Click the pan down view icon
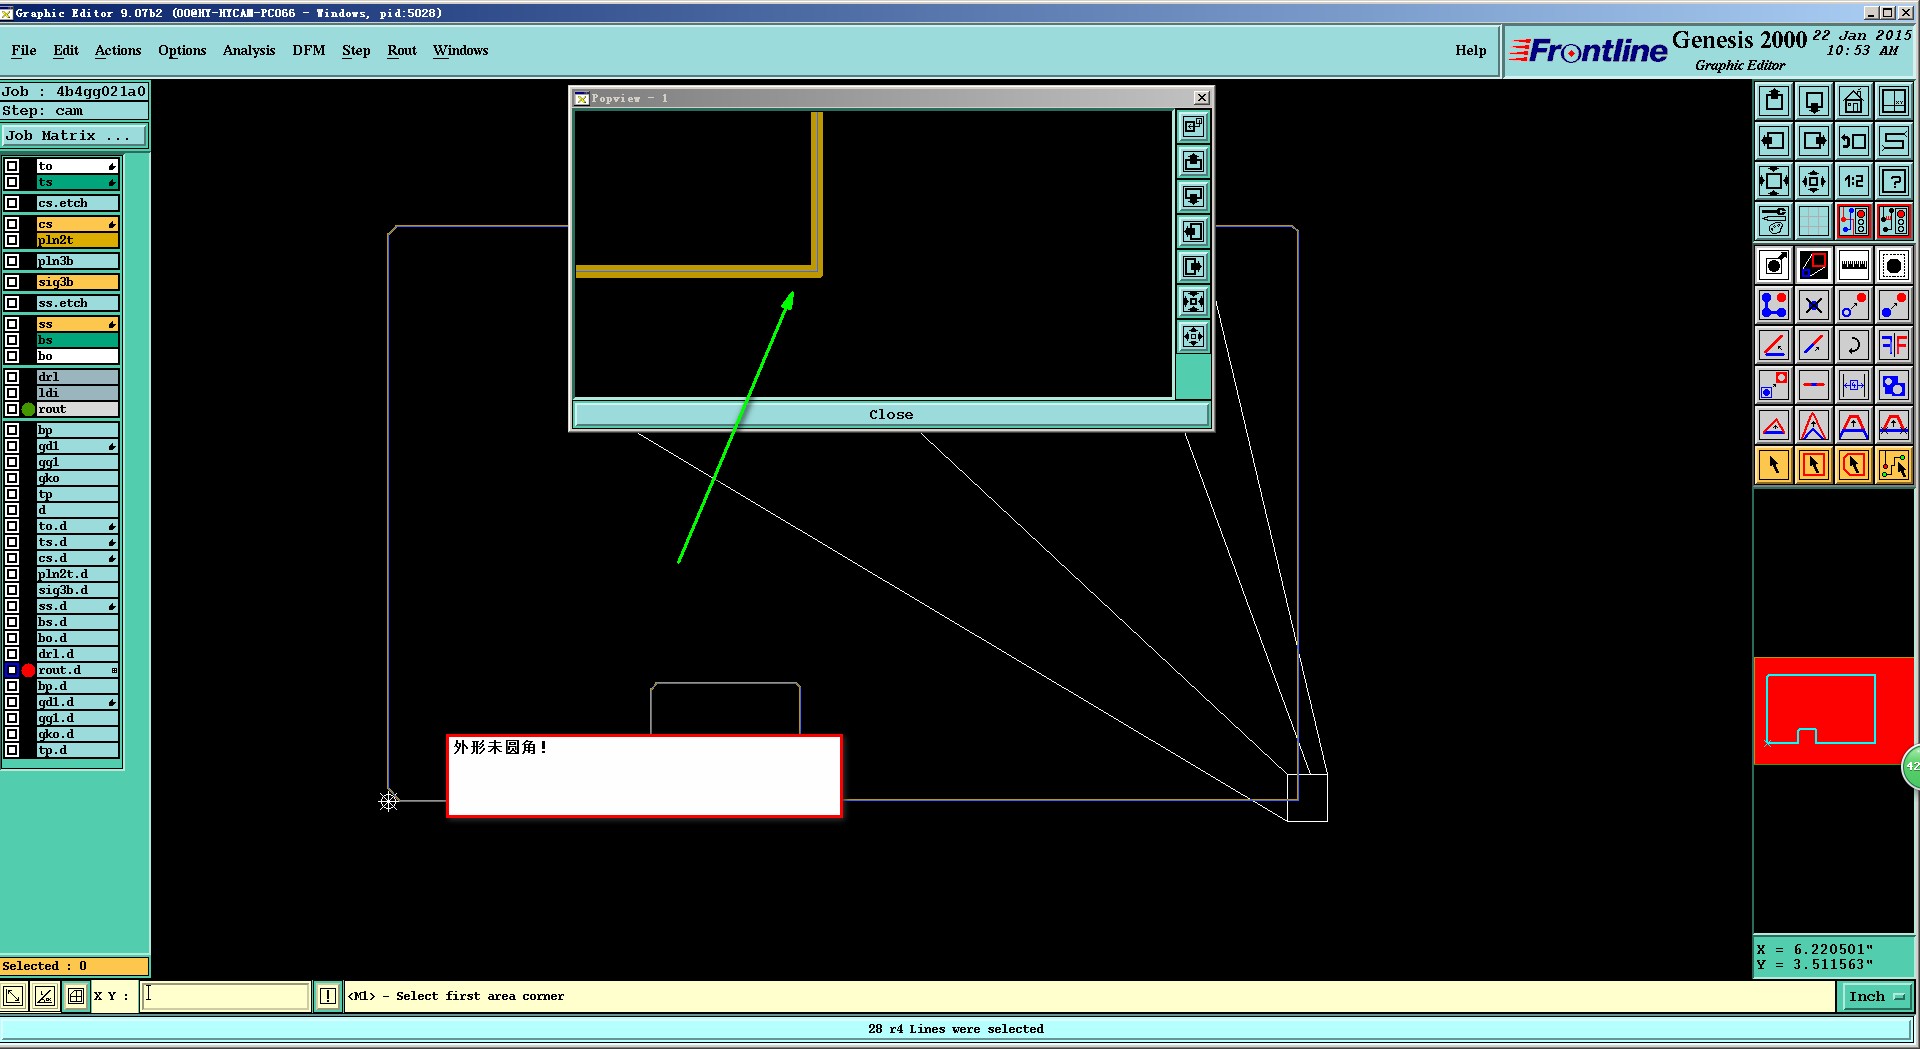This screenshot has width=1920, height=1049. 1814,101
